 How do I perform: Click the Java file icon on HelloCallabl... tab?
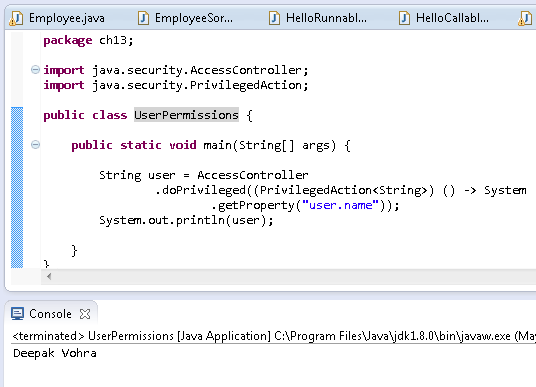[x=404, y=18]
